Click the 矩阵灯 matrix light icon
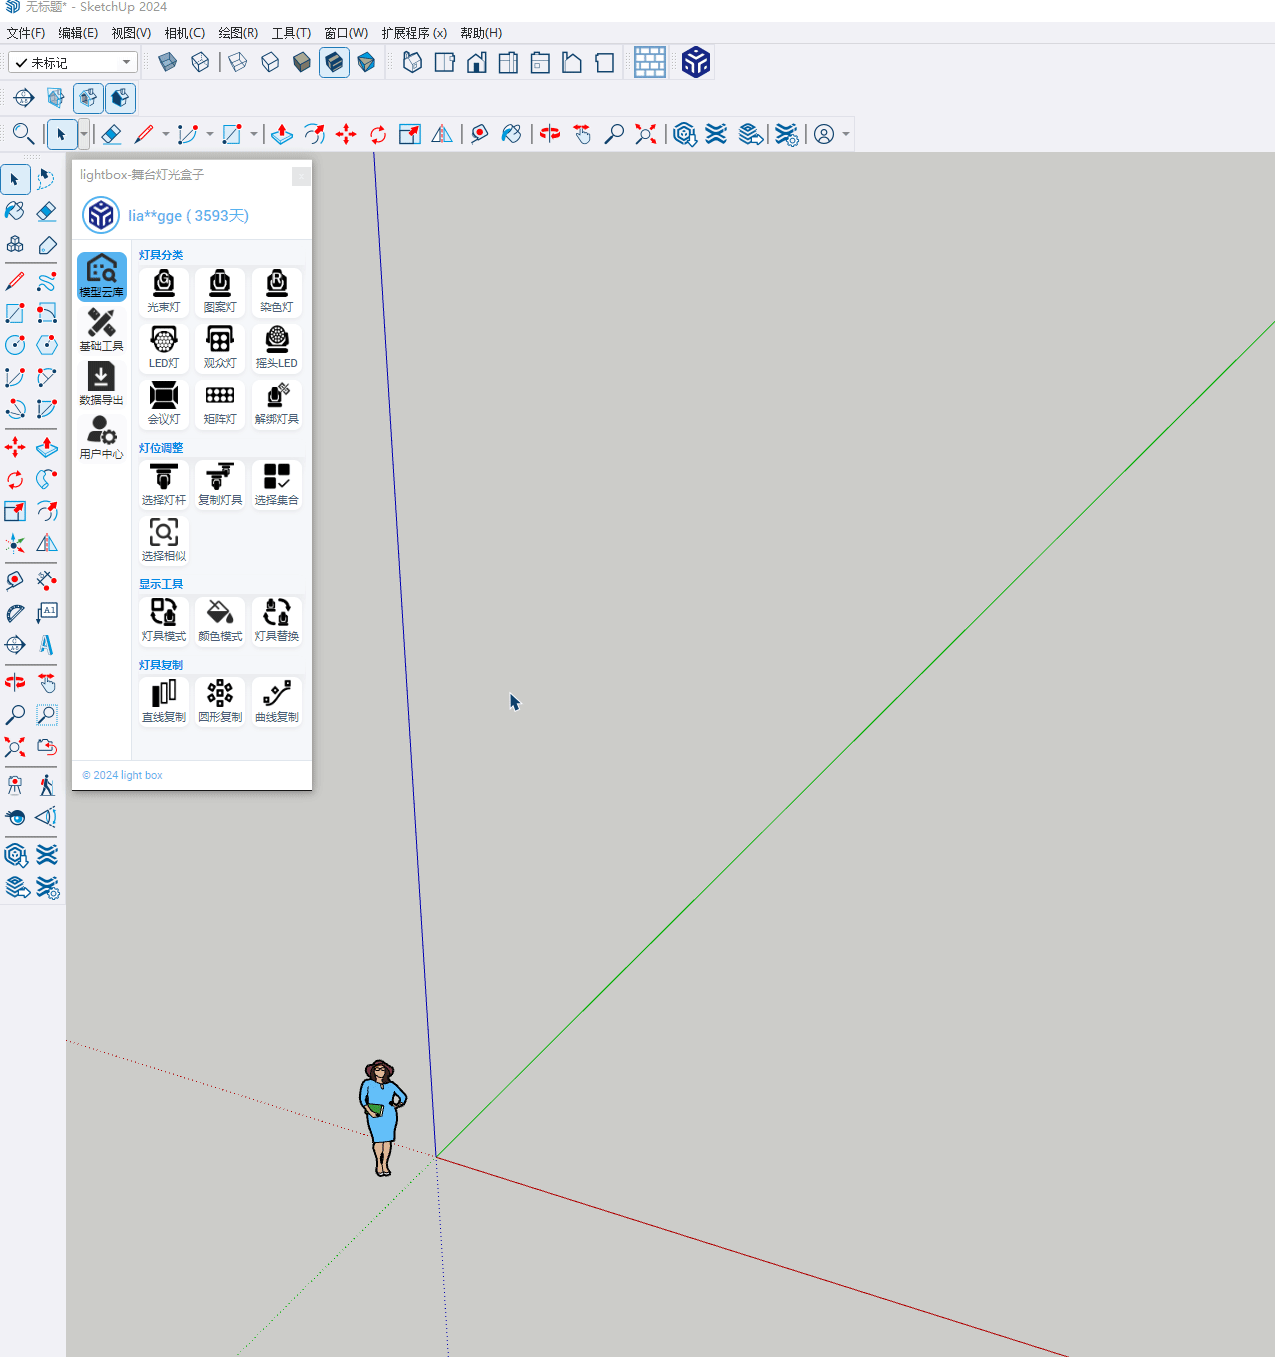1275x1357 pixels. (x=220, y=404)
